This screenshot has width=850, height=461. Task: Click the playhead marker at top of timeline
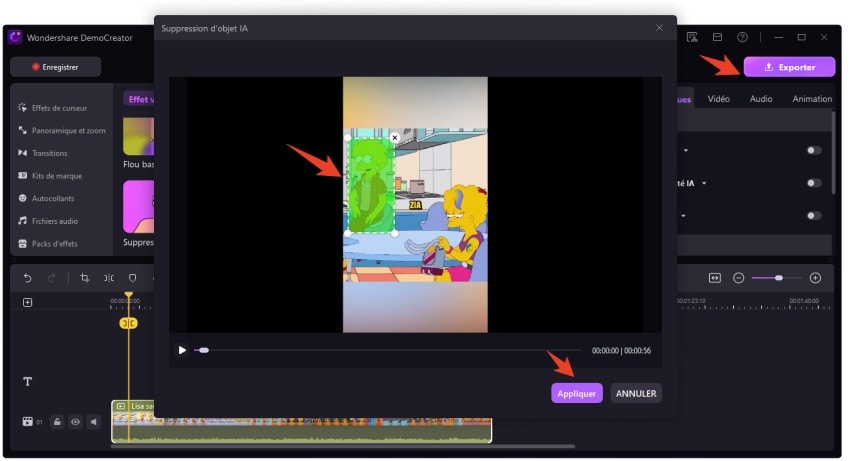[x=128, y=296]
